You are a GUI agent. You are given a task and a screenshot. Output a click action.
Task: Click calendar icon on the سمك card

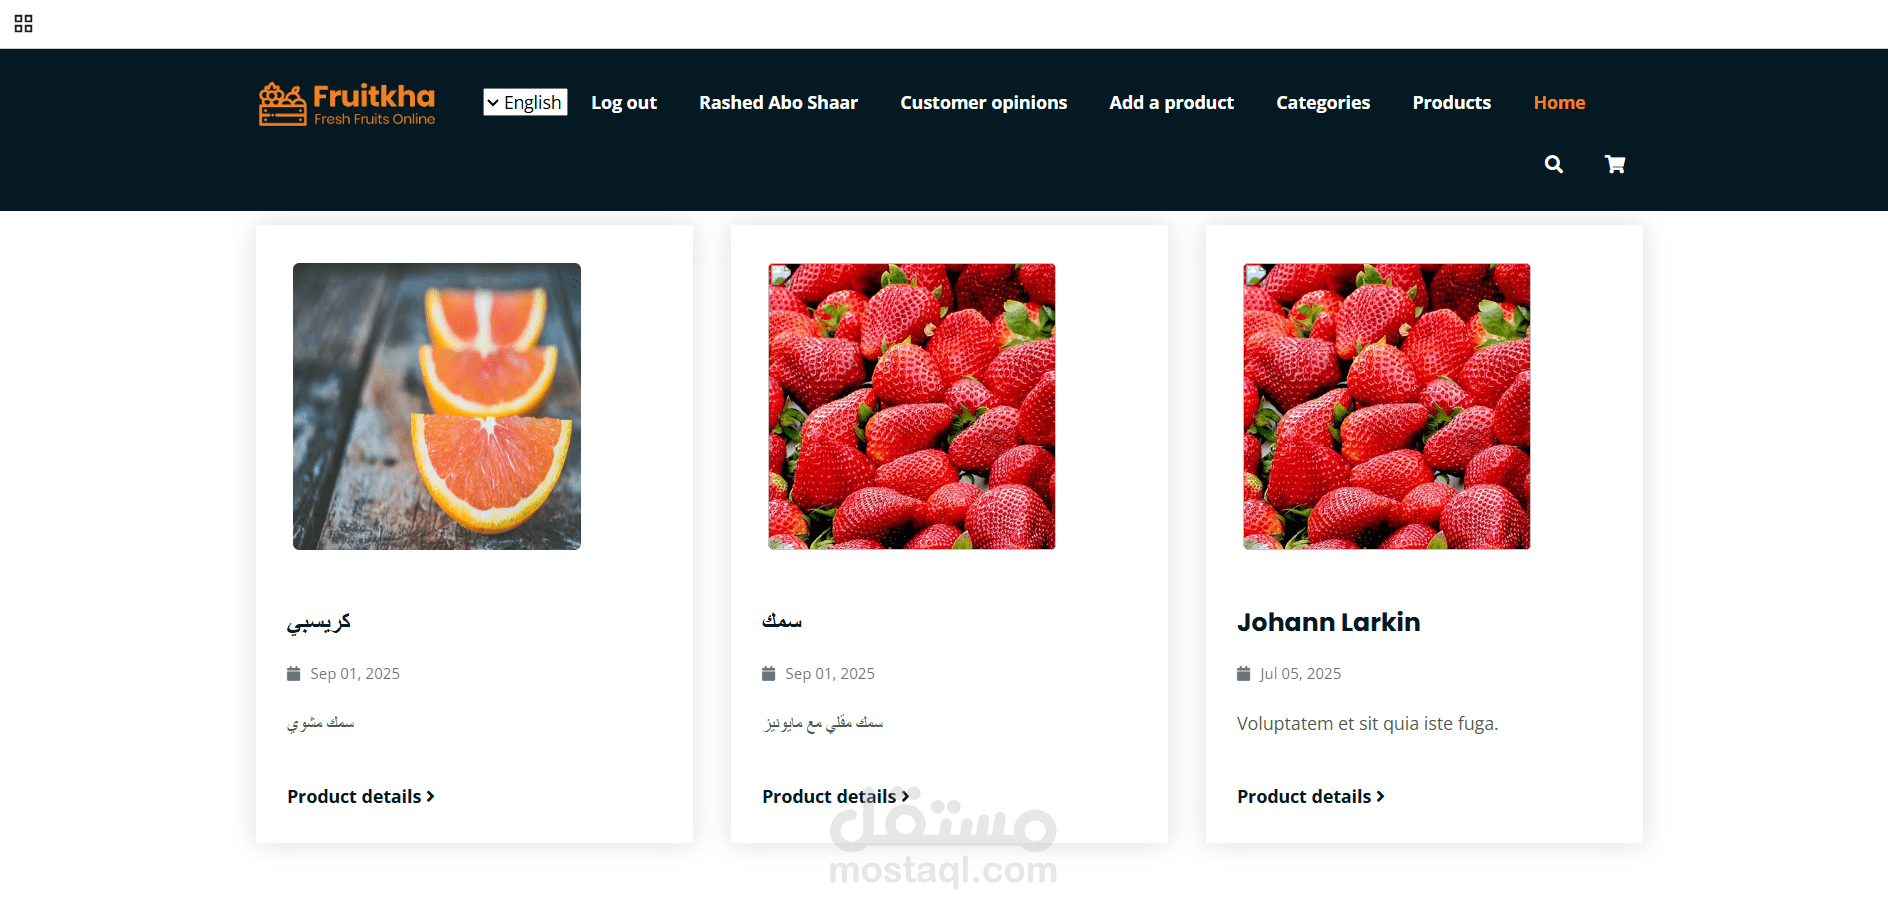768,674
